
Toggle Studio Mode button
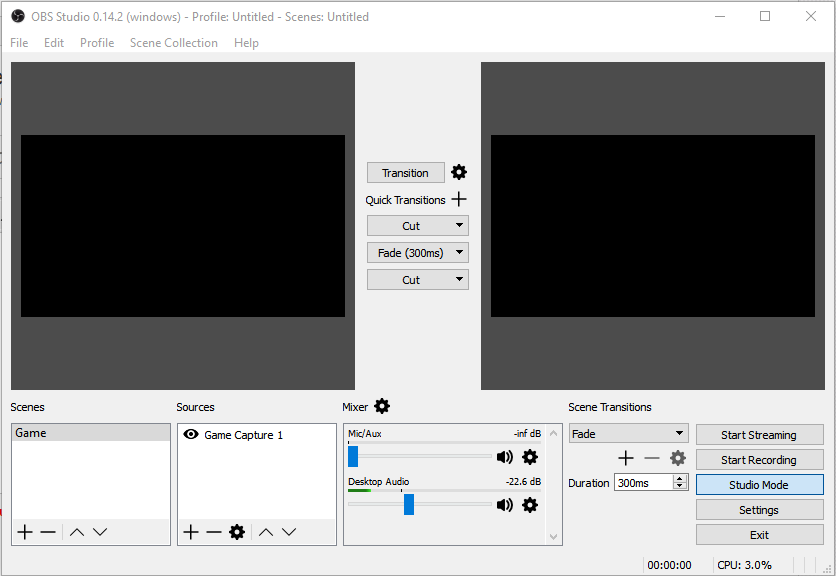pyautogui.click(x=759, y=485)
